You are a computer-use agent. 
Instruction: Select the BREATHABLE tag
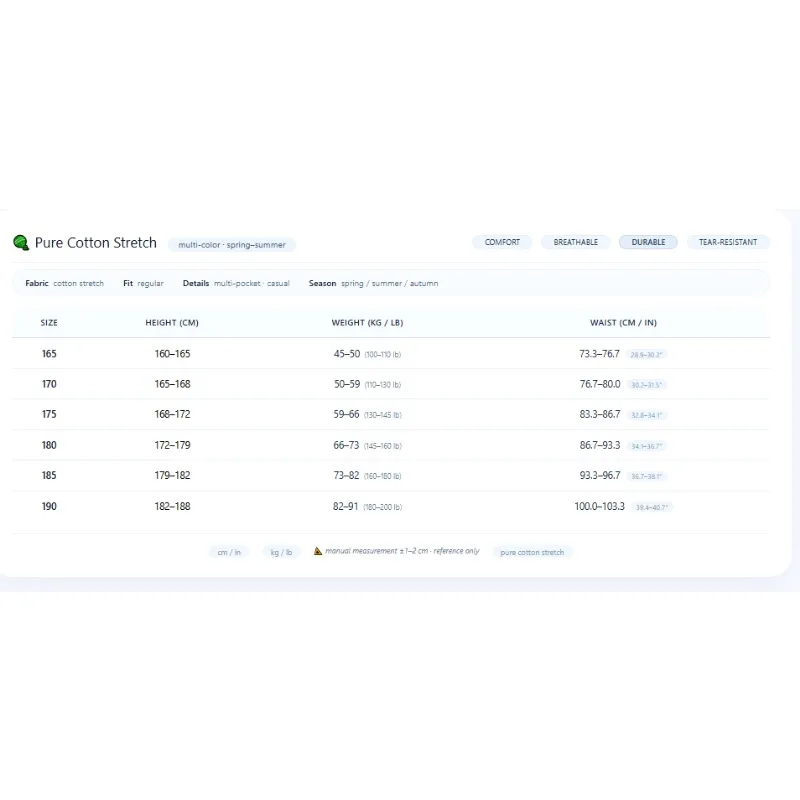click(576, 242)
